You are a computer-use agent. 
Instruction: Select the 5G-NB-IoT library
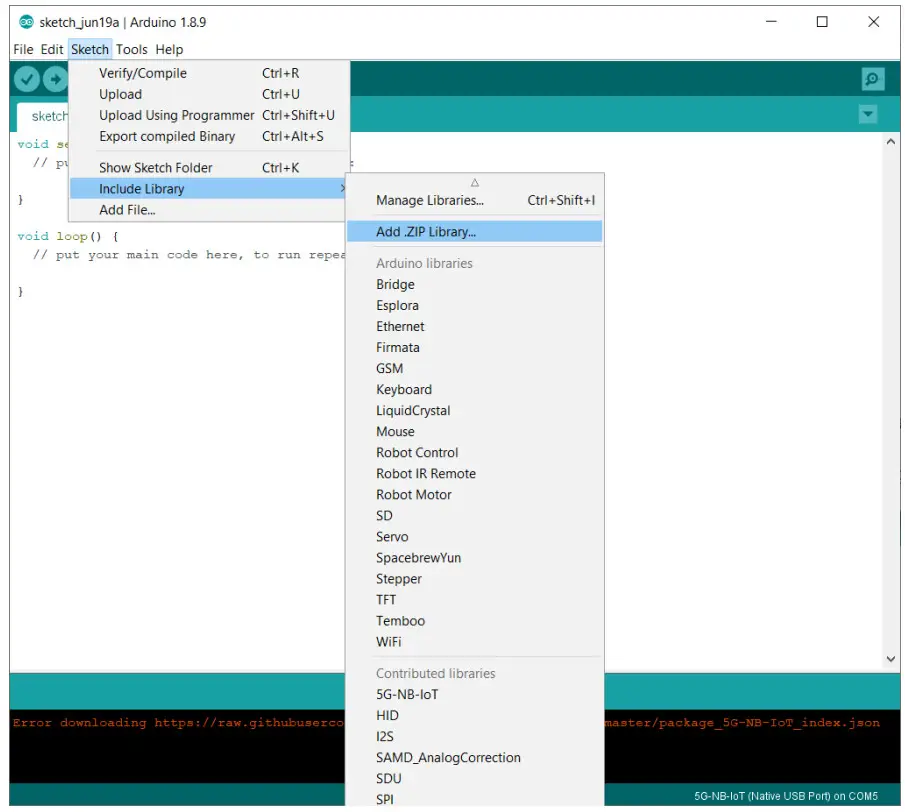[407, 694]
